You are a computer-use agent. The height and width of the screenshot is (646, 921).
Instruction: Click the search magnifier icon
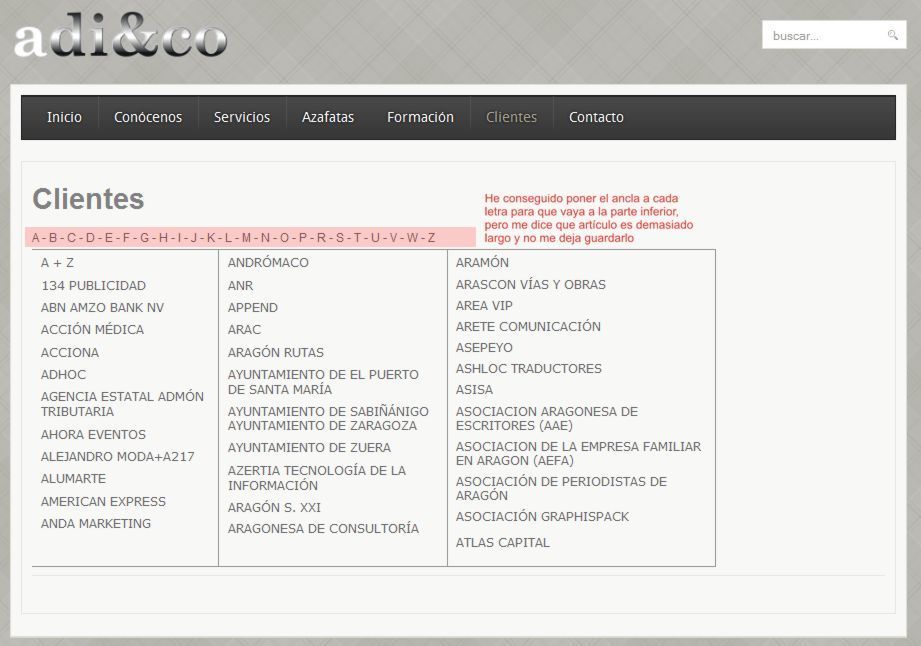tap(892, 35)
